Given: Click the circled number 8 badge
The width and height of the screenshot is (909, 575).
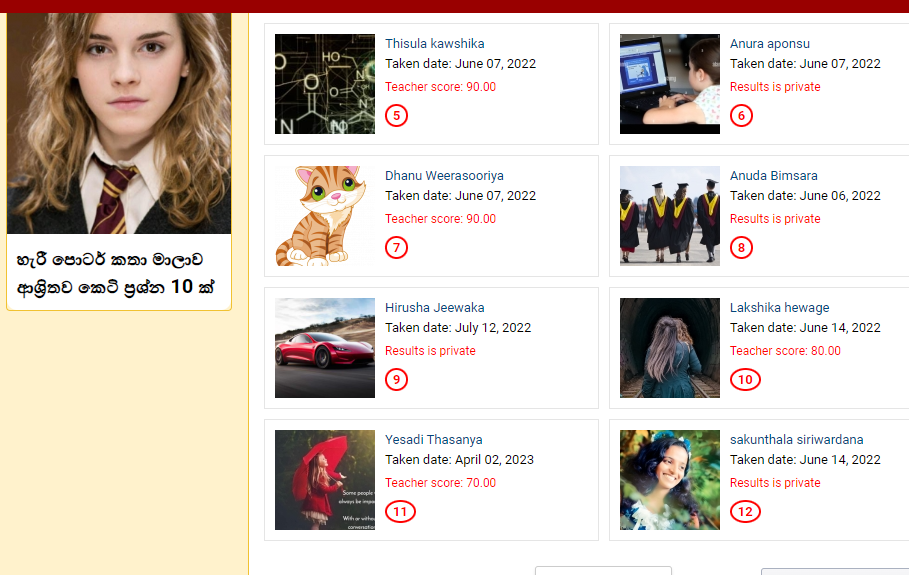Looking at the screenshot, I should click(x=741, y=248).
